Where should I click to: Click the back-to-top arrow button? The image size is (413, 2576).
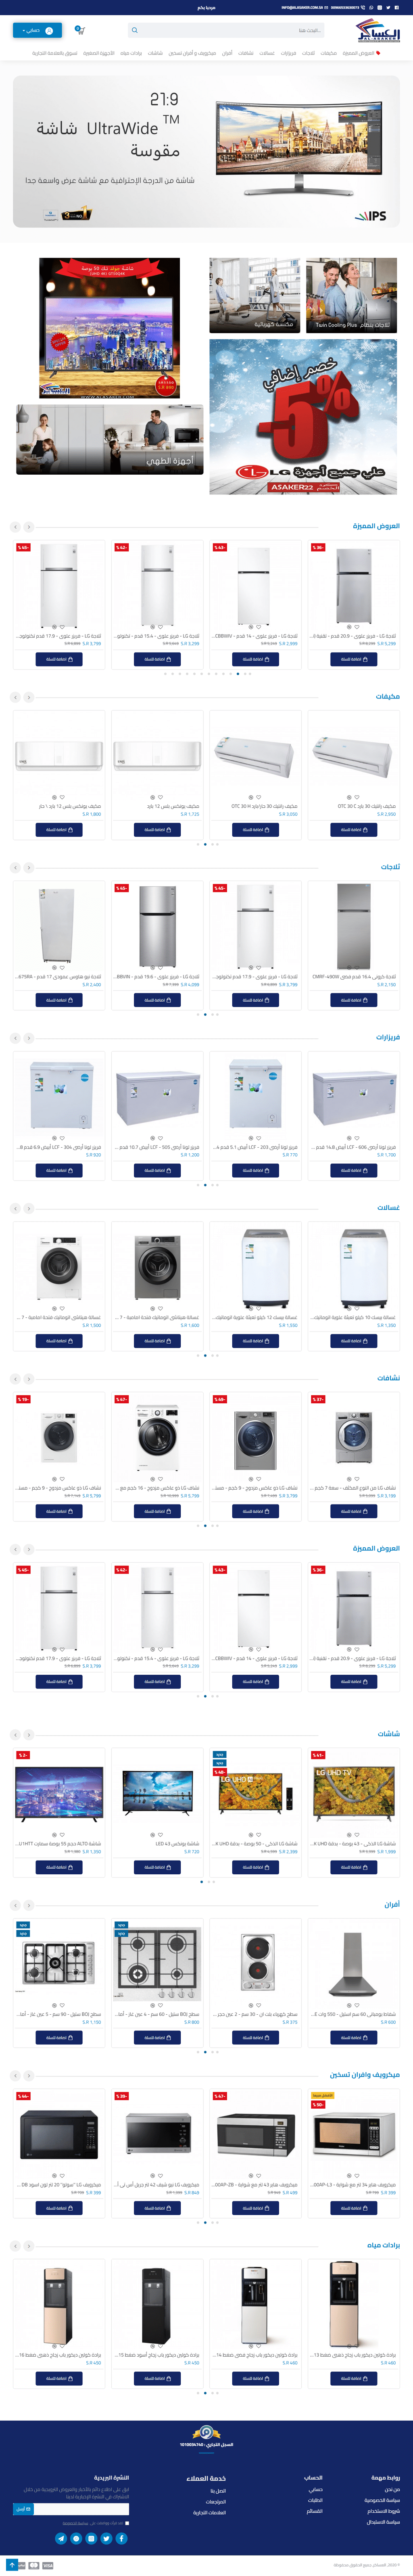[12, 2565]
